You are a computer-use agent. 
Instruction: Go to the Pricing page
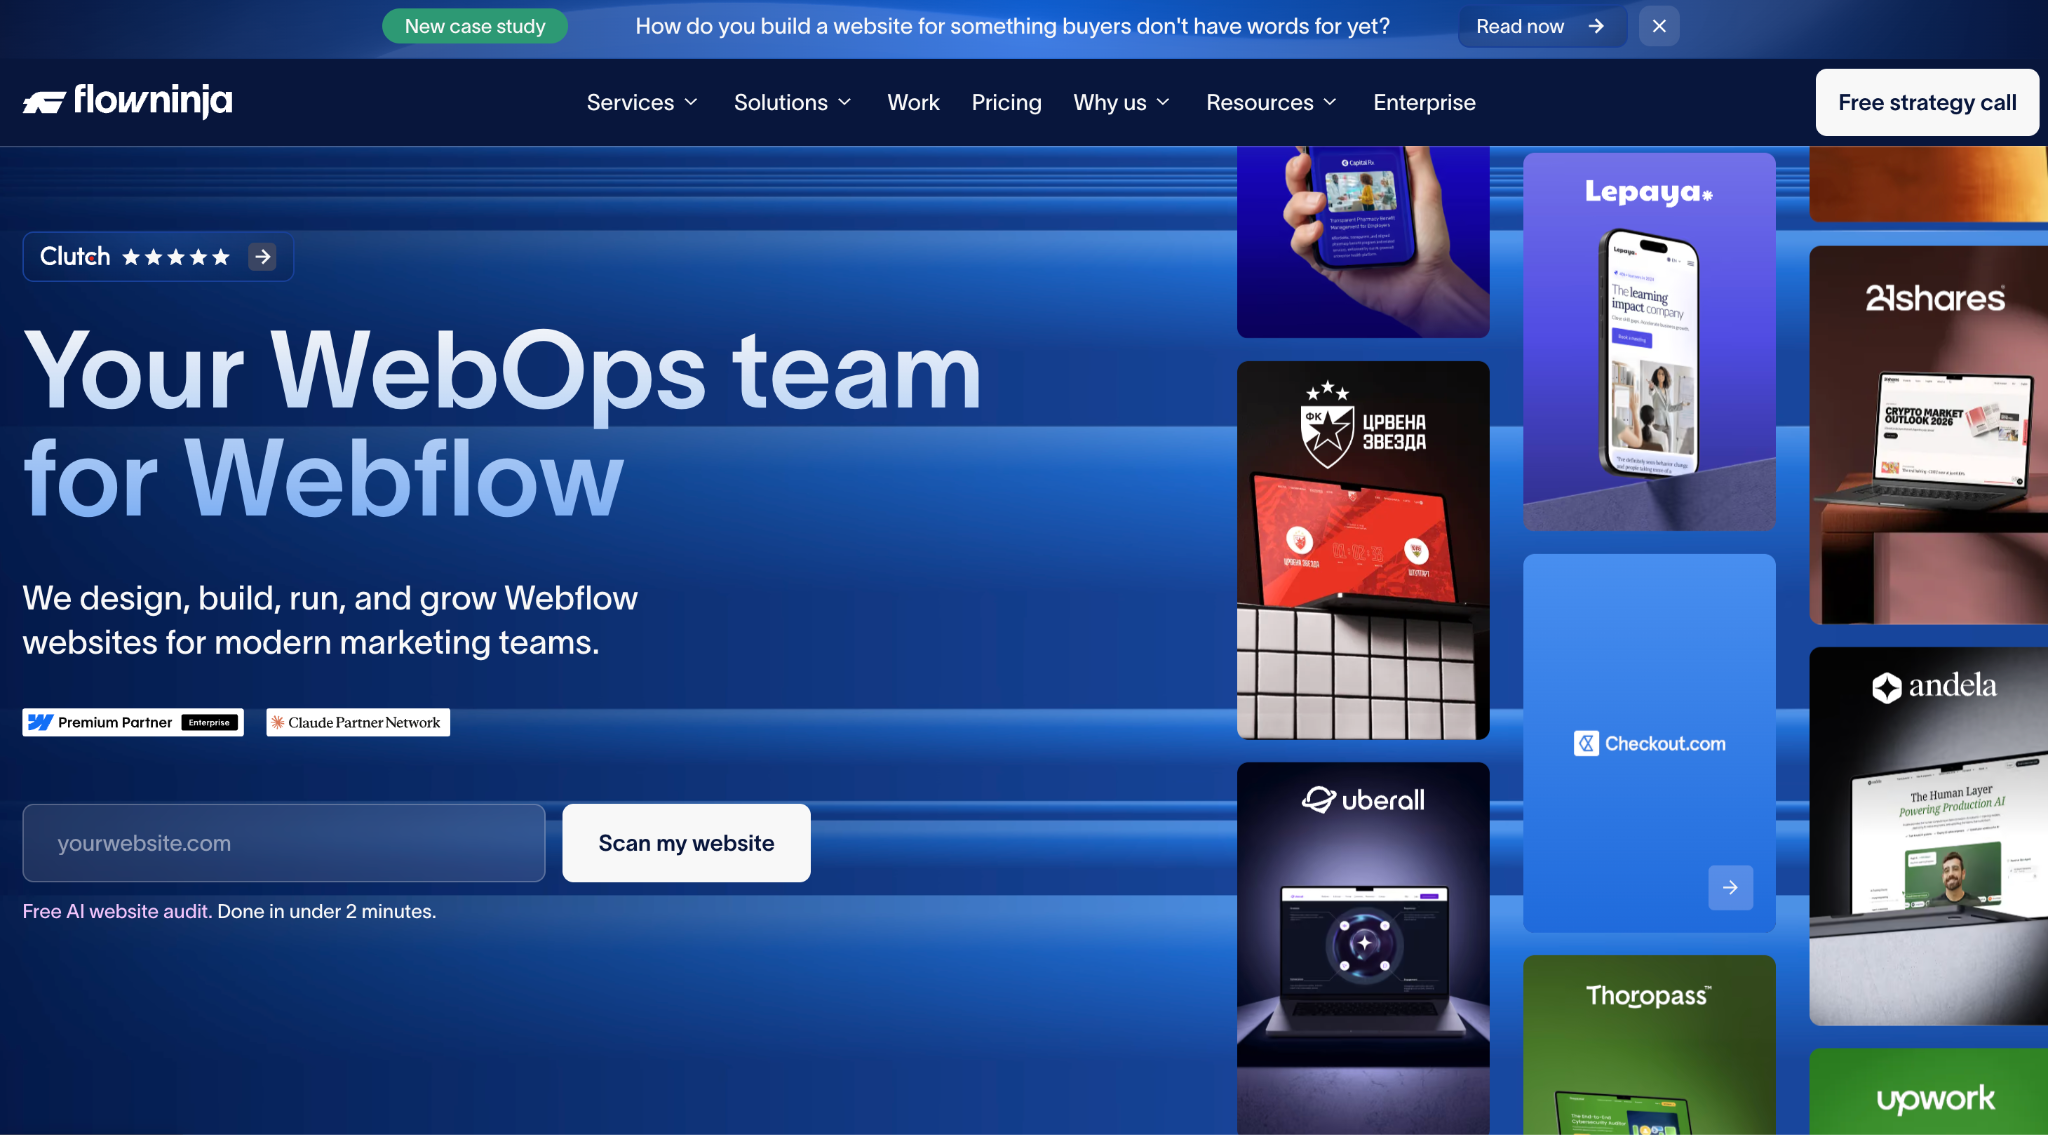click(1006, 102)
